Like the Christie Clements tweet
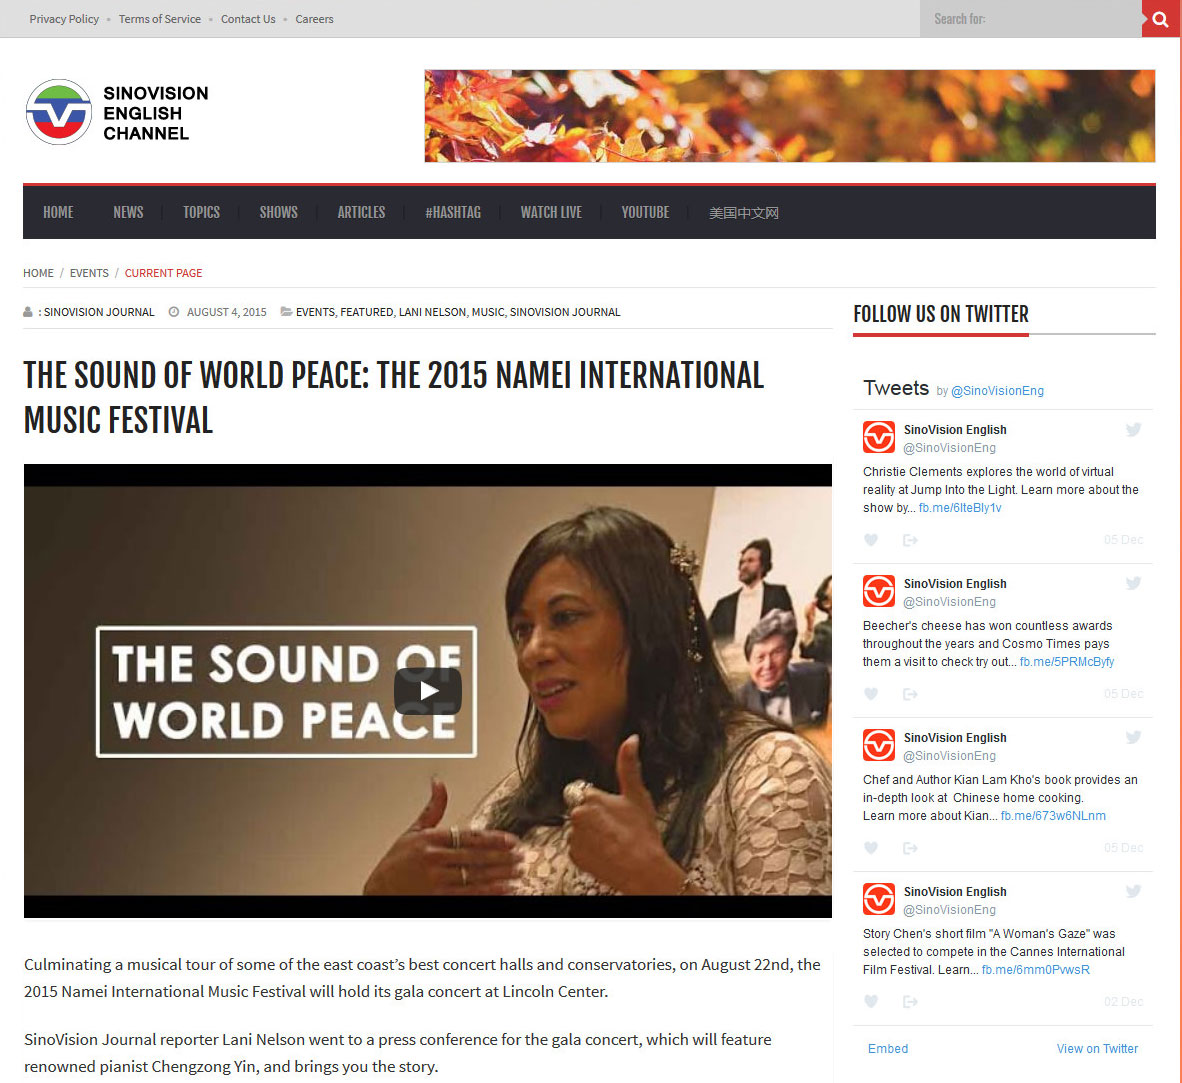 point(871,540)
